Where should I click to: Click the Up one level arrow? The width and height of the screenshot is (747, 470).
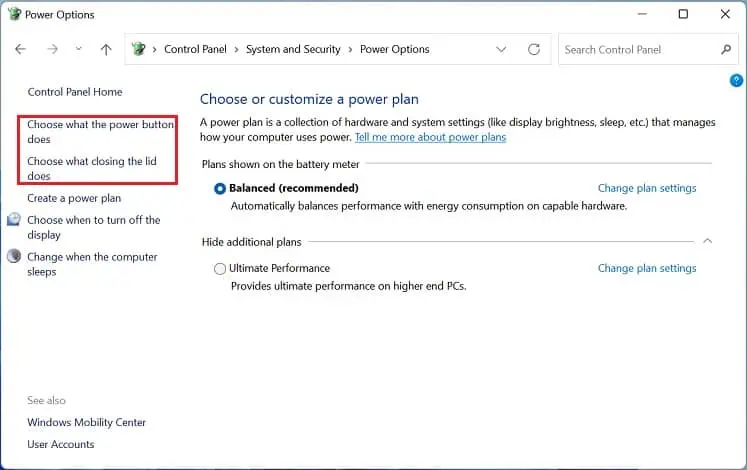coord(106,49)
